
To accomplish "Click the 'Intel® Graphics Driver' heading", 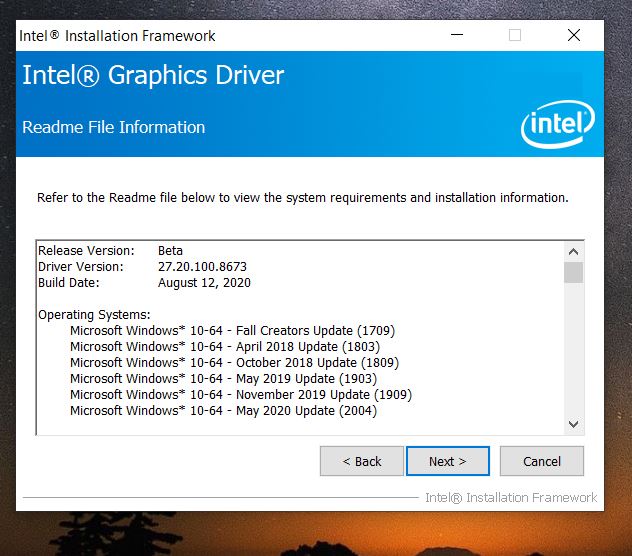I will tap(153, 75).
